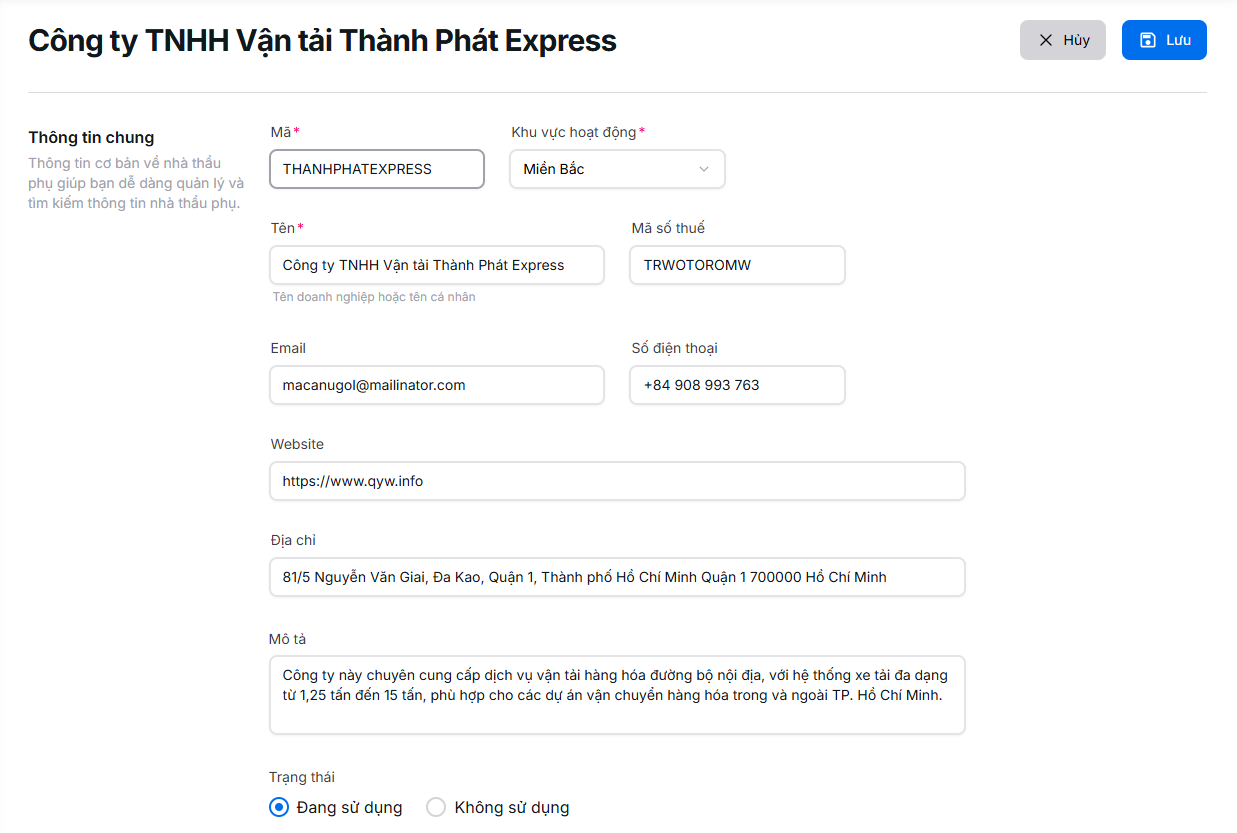The width and height of the screenshot is (1237, 833).
Task: Click the X icon in Hủy button
Action: pos(1046,40)
